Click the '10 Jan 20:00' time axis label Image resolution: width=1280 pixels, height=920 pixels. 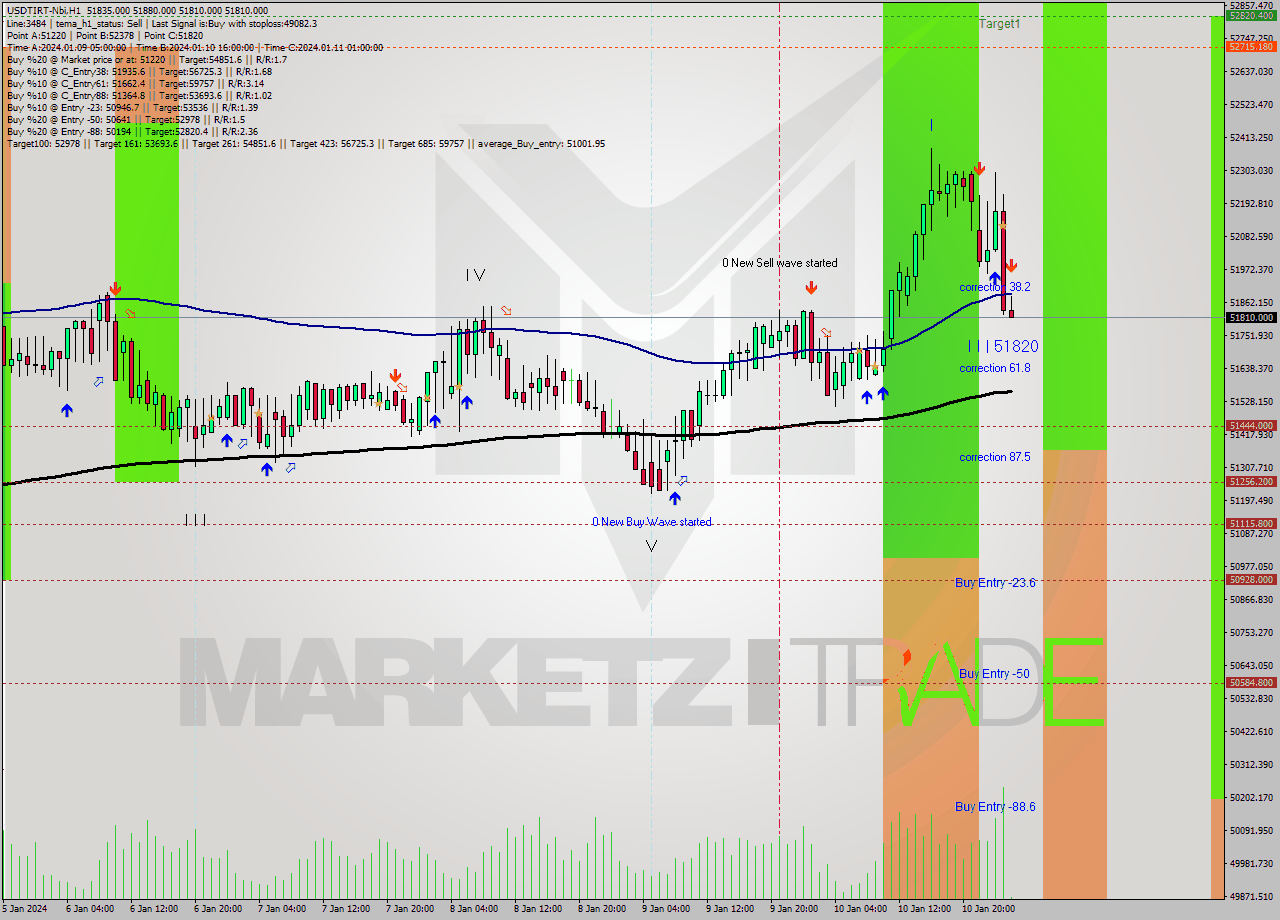(x=988, y=909)
